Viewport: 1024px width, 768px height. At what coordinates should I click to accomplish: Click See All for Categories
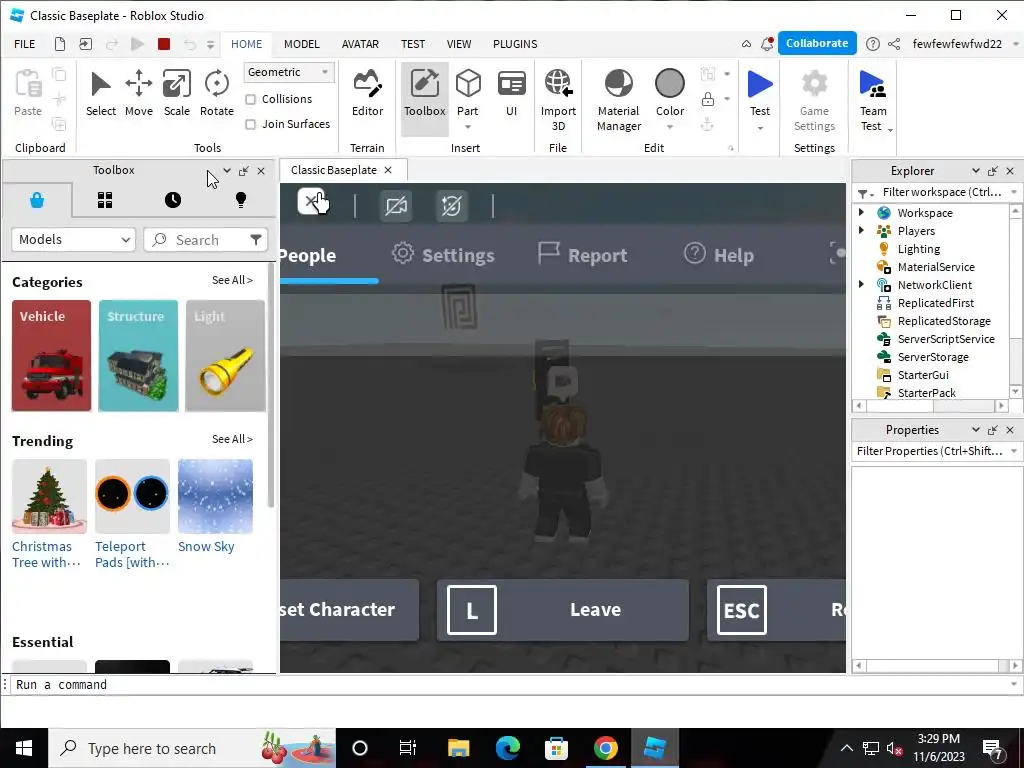232,280
